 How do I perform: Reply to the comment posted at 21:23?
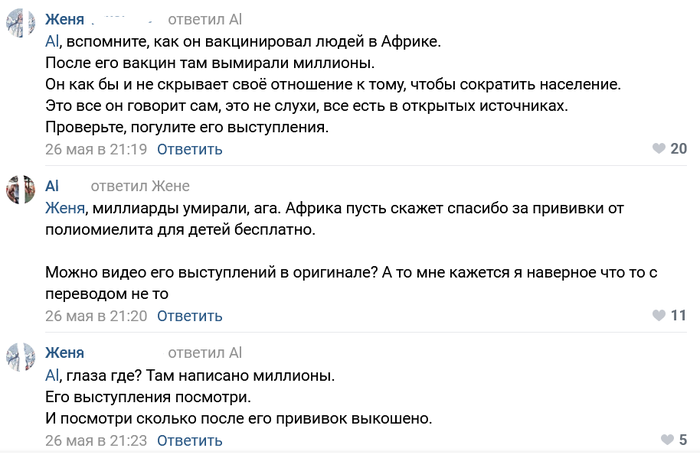click(x=189, y=440)
